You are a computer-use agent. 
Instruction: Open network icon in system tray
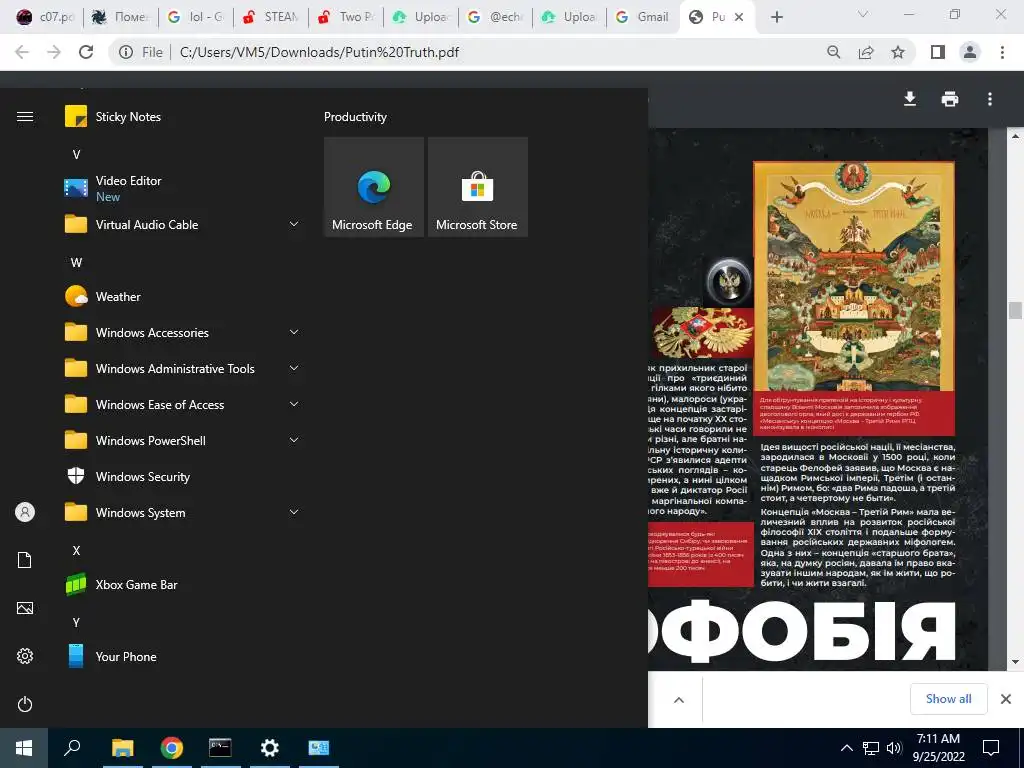pos(871,748)
